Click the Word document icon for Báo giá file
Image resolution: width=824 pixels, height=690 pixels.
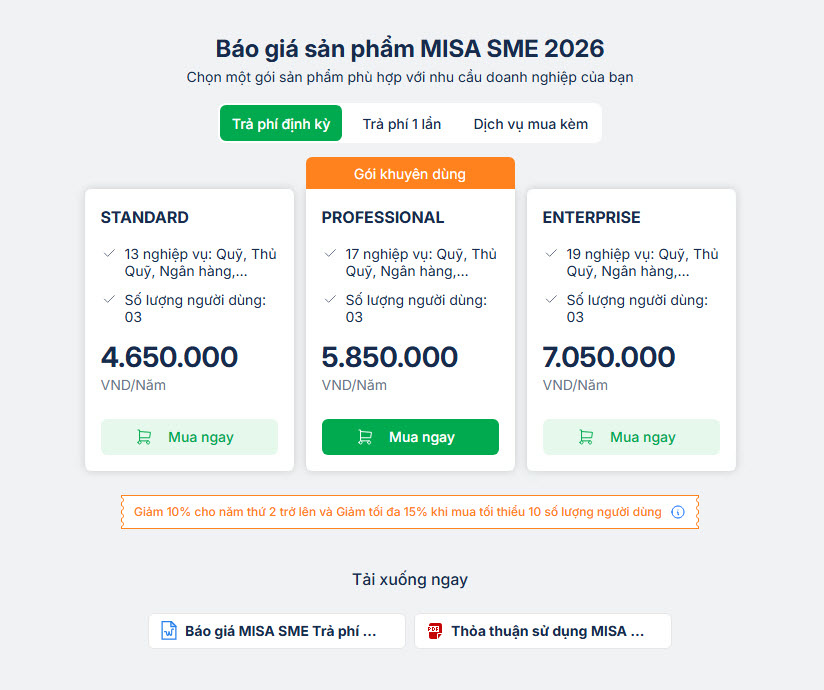(x=169, y=631)
